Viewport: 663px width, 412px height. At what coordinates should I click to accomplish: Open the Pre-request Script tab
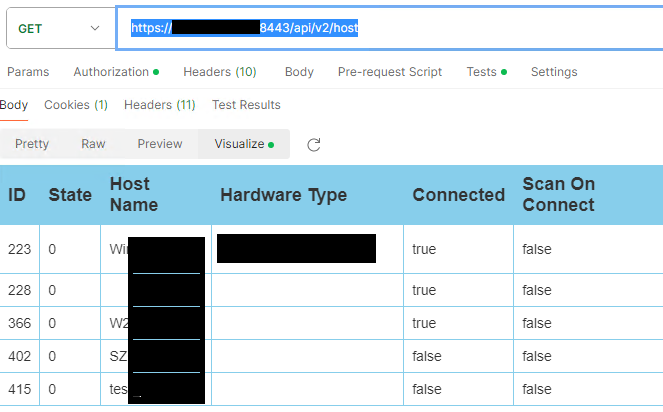click(x=390, y=72)
